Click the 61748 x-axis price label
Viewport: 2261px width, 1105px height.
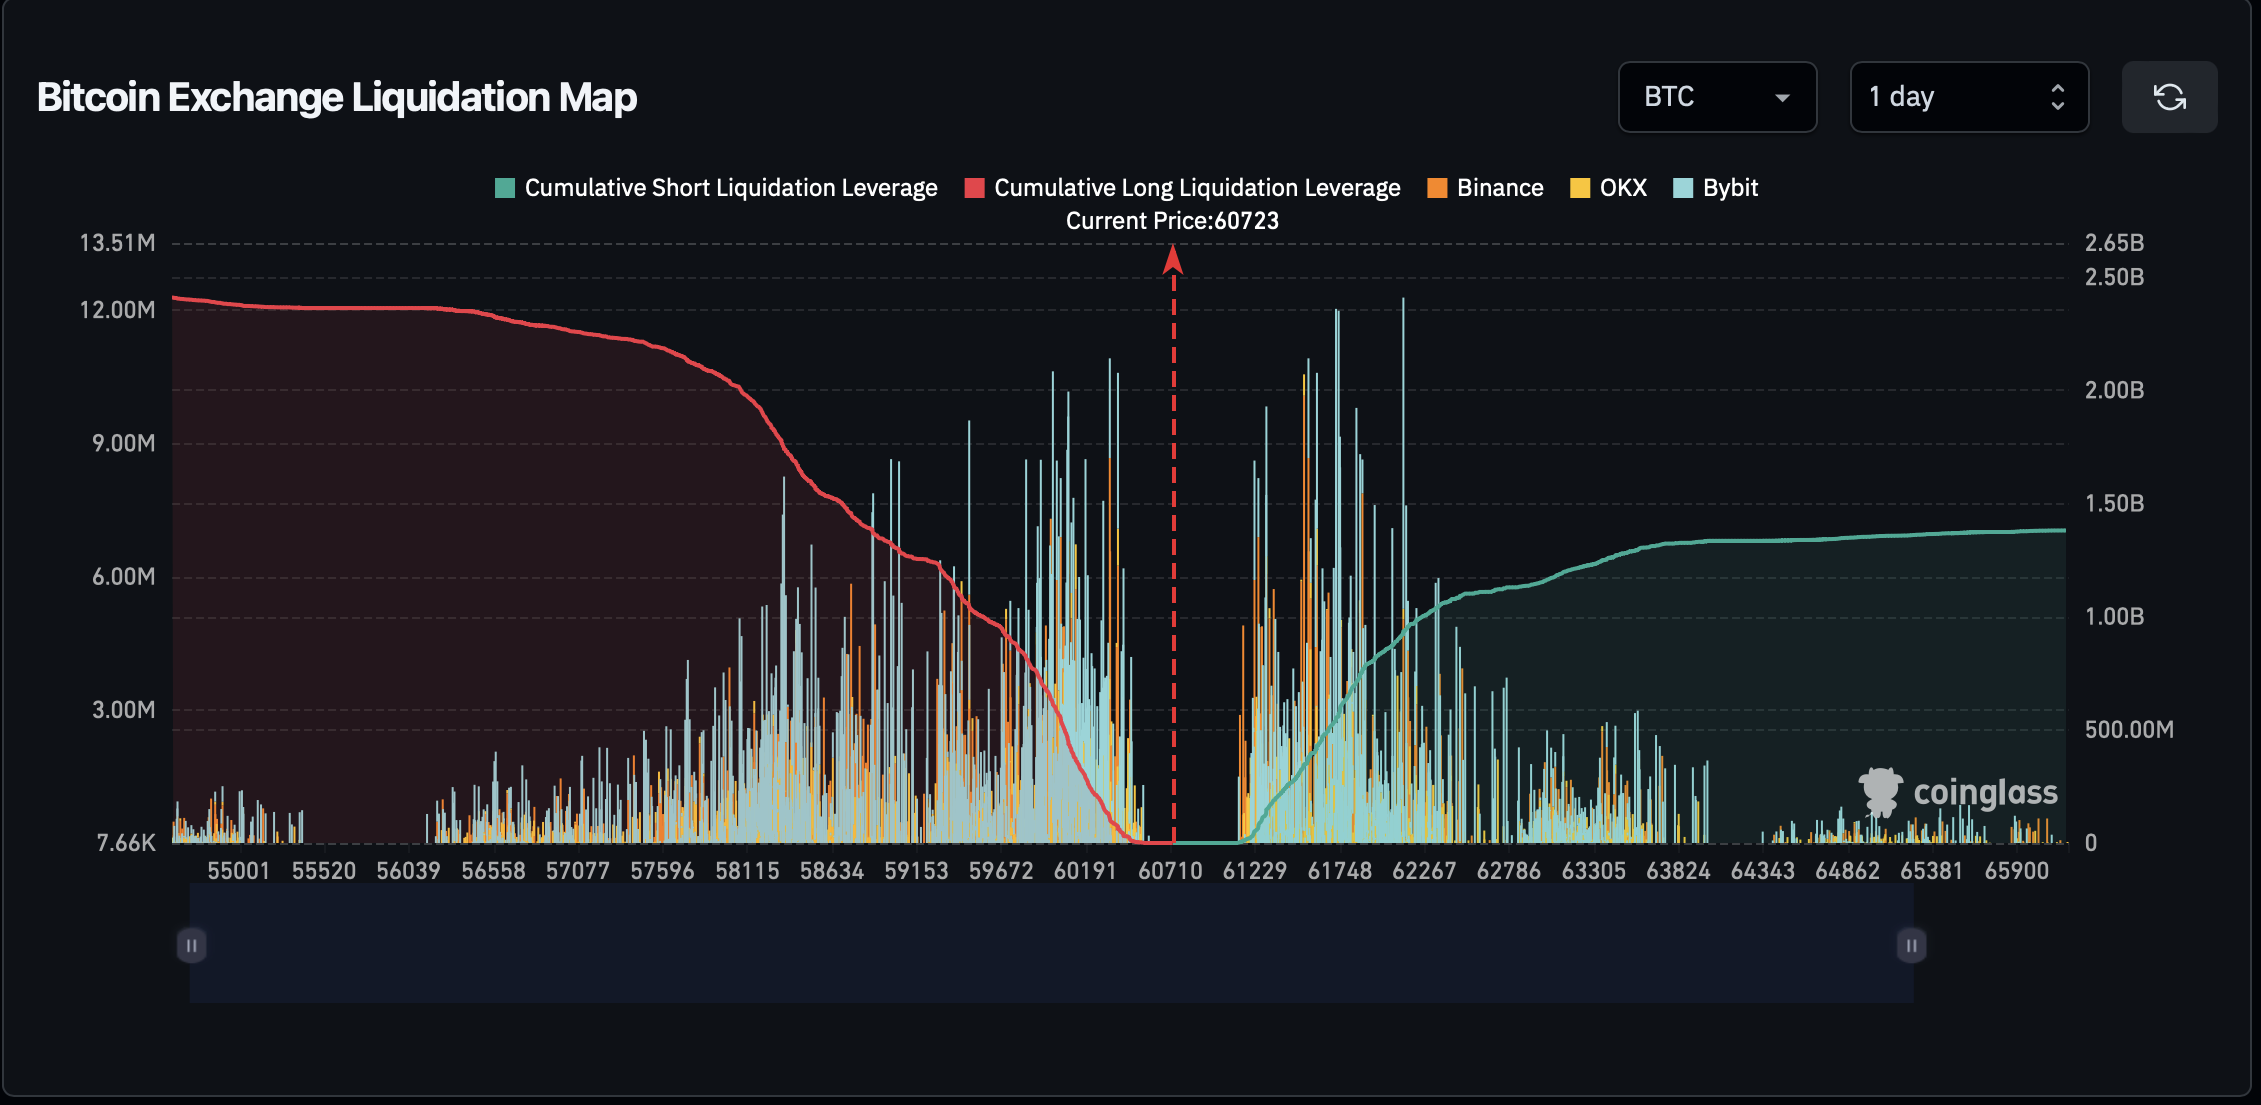click(x=1340, y=871)
